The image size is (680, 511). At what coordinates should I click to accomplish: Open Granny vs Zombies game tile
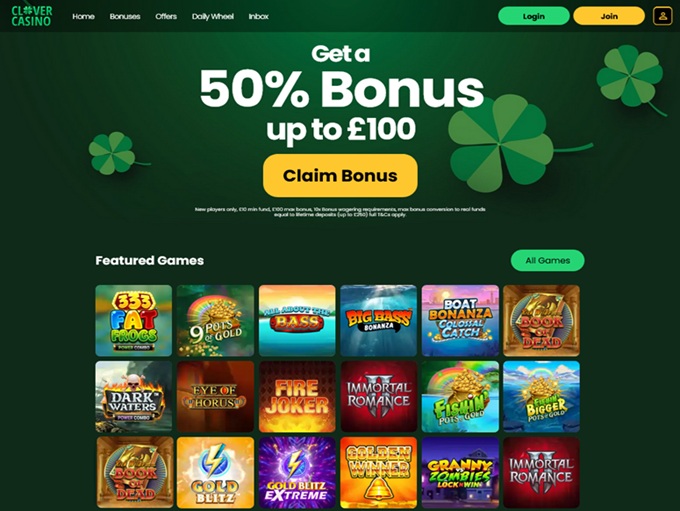[x=460, y=472]
